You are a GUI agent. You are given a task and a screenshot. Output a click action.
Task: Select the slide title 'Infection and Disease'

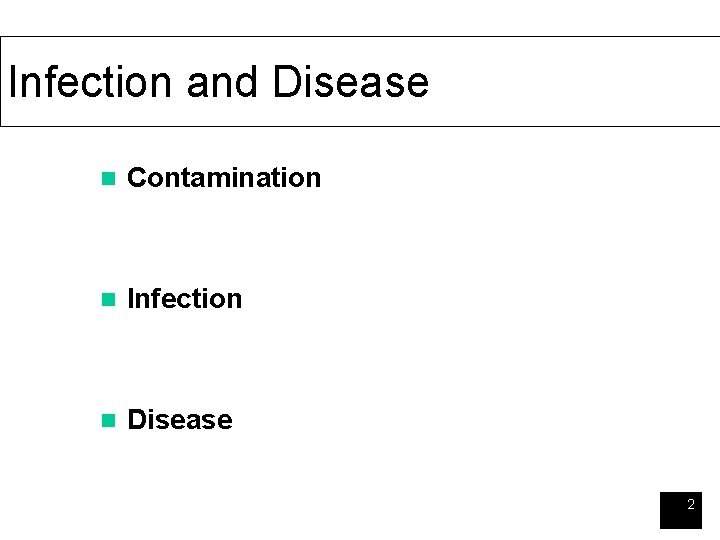click(218, 82)
